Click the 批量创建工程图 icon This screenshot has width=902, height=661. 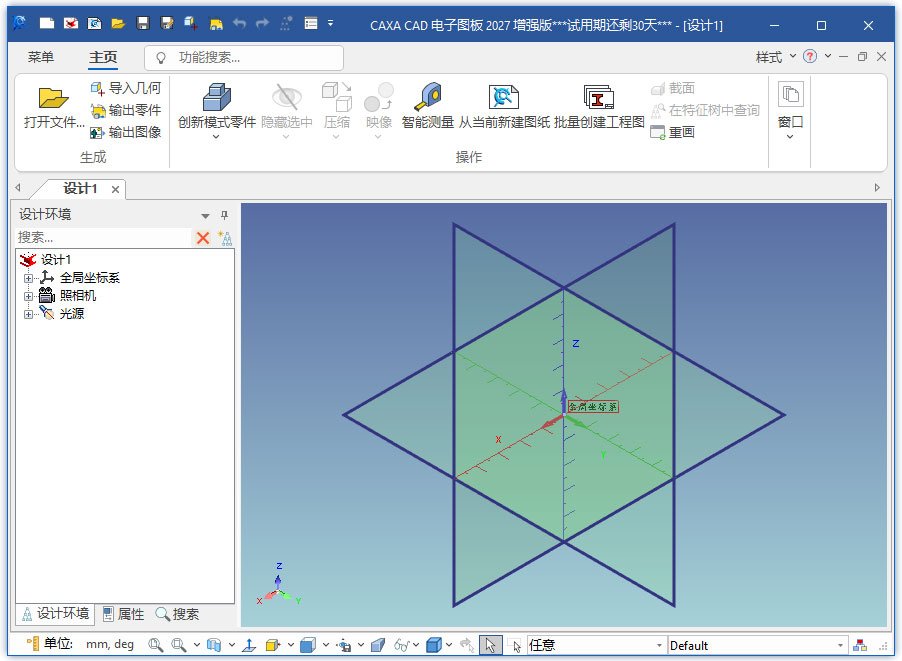point(599,97)
